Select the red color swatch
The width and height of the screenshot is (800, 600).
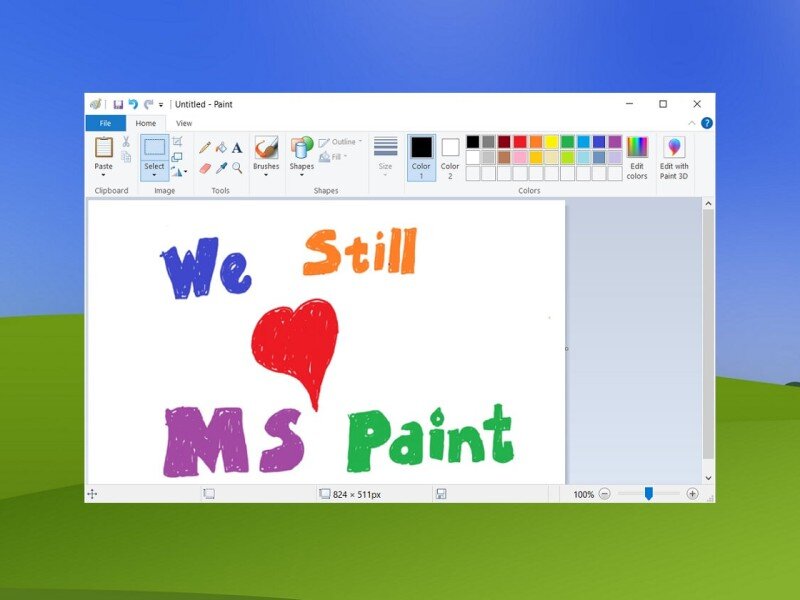pyautogui.click(x=520, y=140)
